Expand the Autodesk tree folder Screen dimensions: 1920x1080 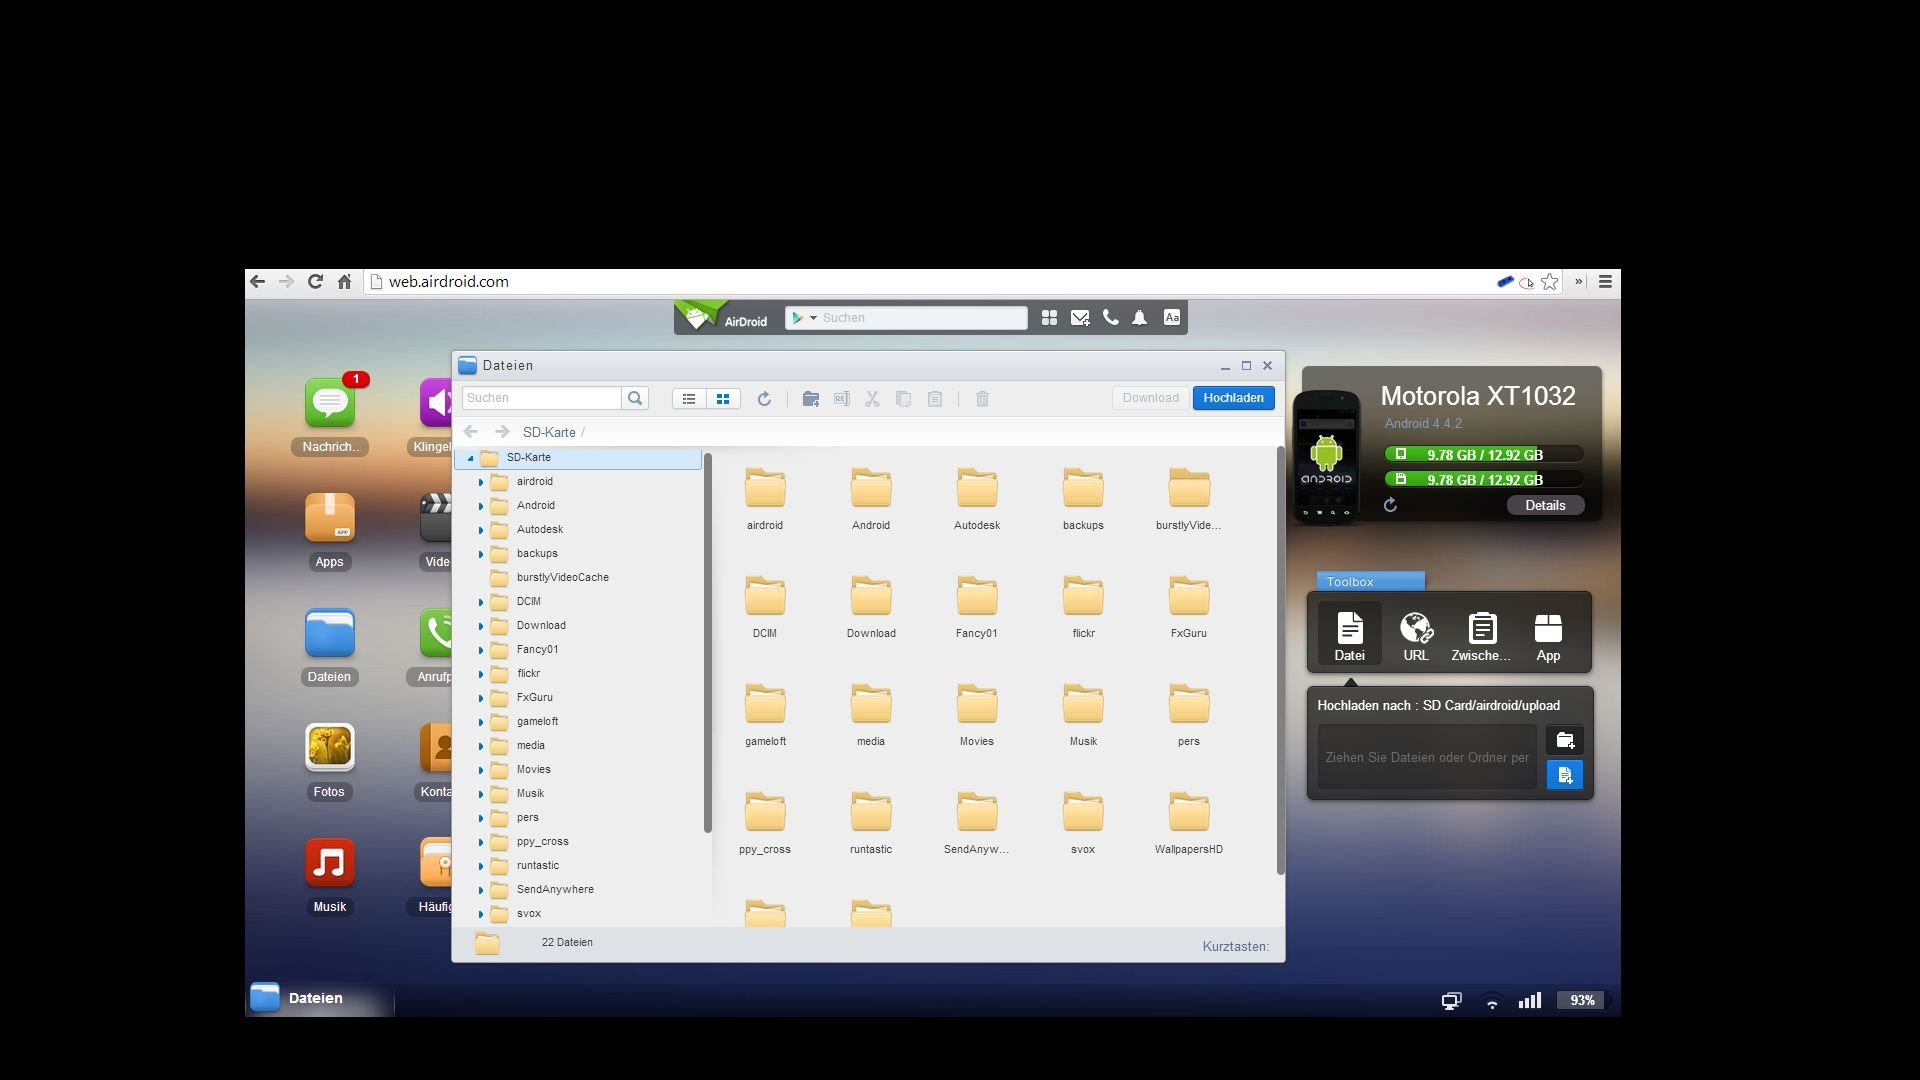(x=480, y=530)
